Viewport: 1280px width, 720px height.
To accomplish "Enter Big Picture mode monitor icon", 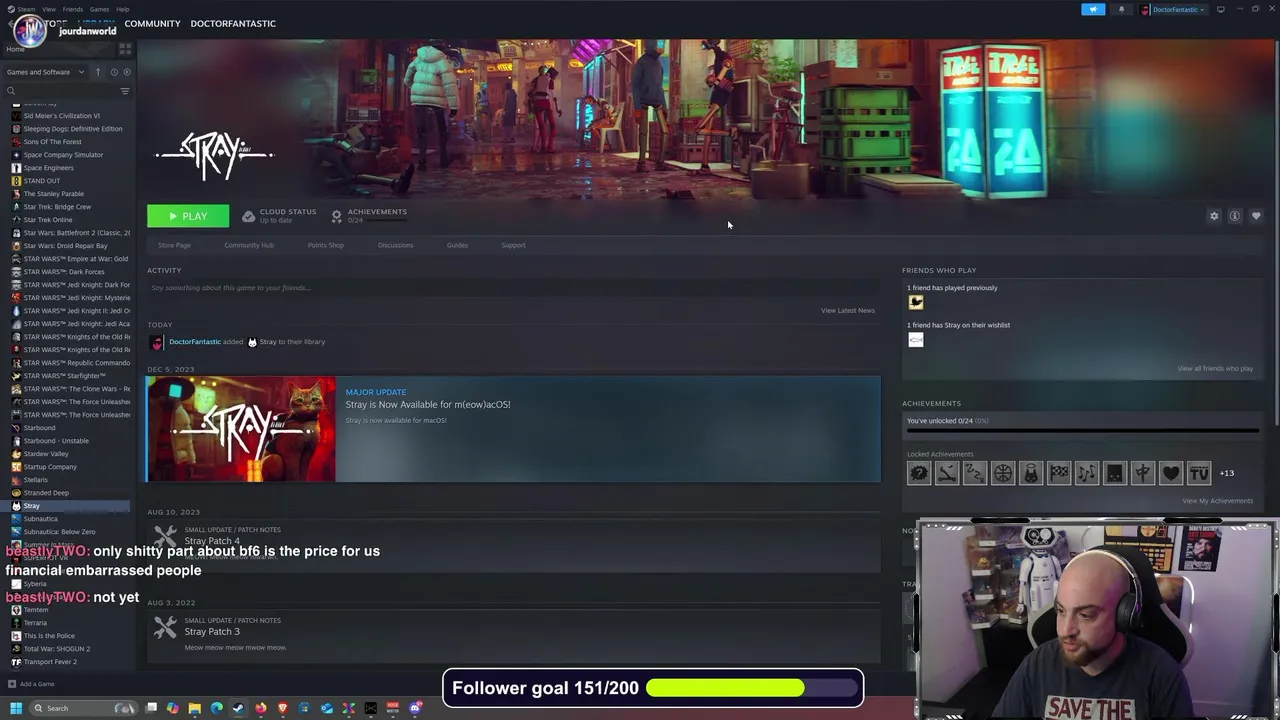I will pyautogui.click(x=1220, y=9).
